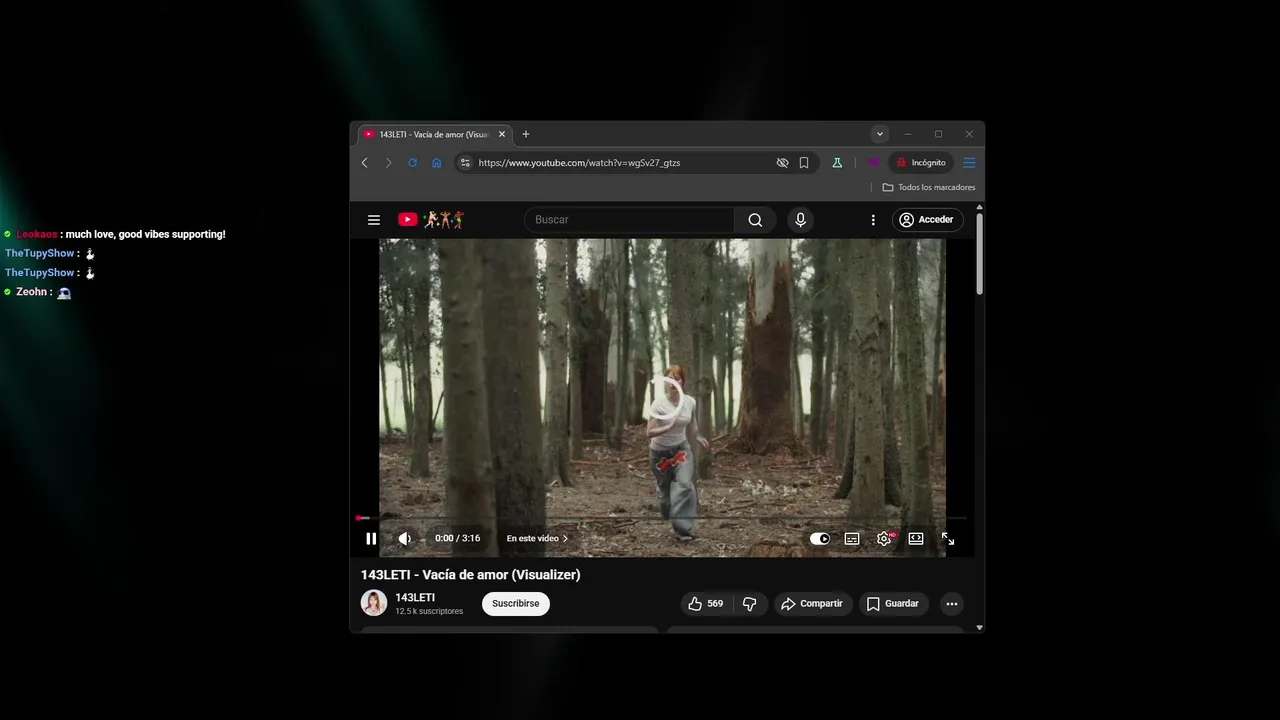Viewport: 1280px width, 720px height.
Task: Click the Buscar search field
Action: (629, 220)
